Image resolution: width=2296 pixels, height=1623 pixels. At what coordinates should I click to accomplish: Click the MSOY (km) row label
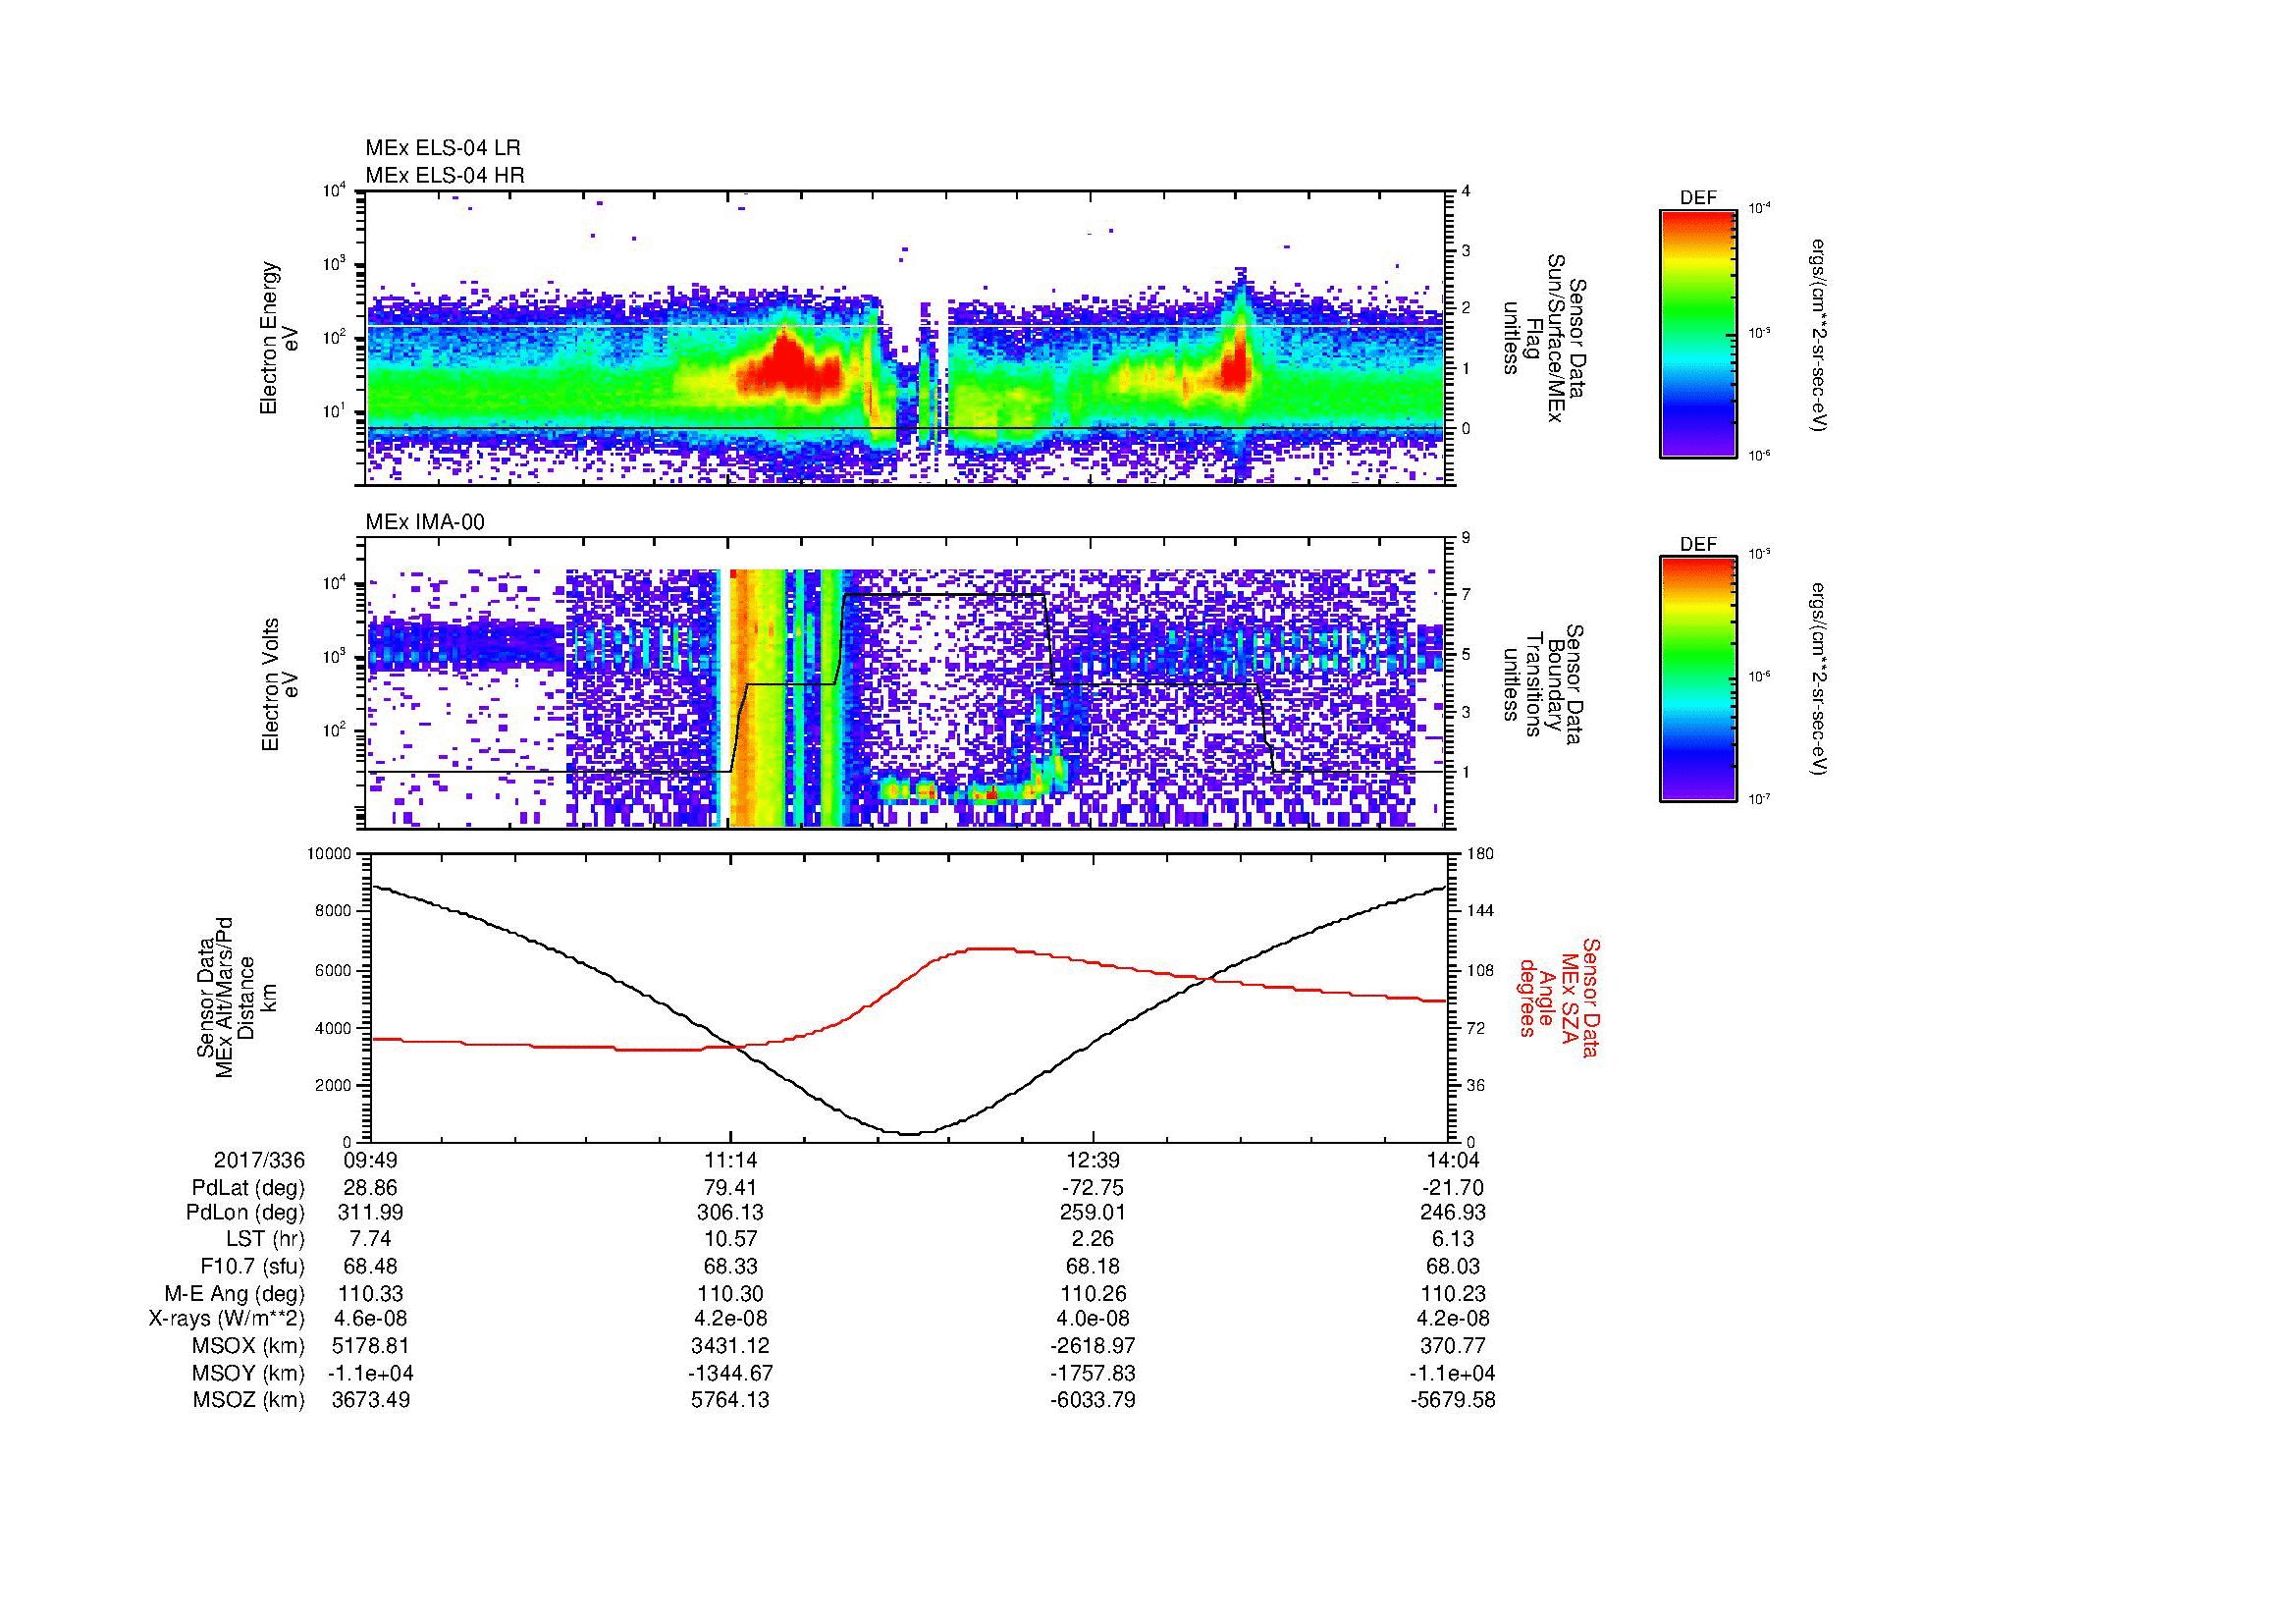(x=248, y=1373)
